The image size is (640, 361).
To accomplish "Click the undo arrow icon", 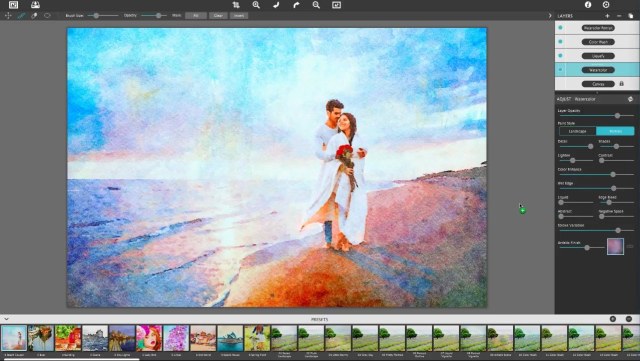I will [x=276, y=5].
